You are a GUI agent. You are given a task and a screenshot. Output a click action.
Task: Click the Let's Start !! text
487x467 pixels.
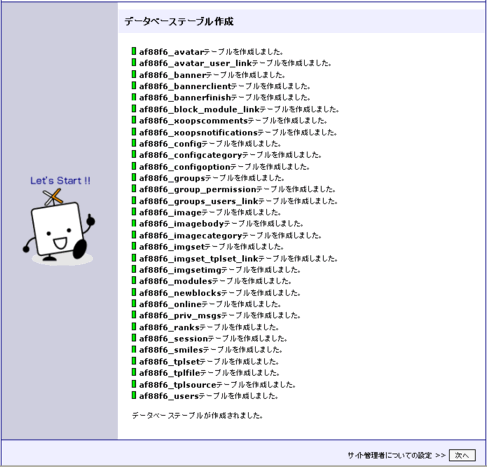pyautogui.click(x=60, y=181)
